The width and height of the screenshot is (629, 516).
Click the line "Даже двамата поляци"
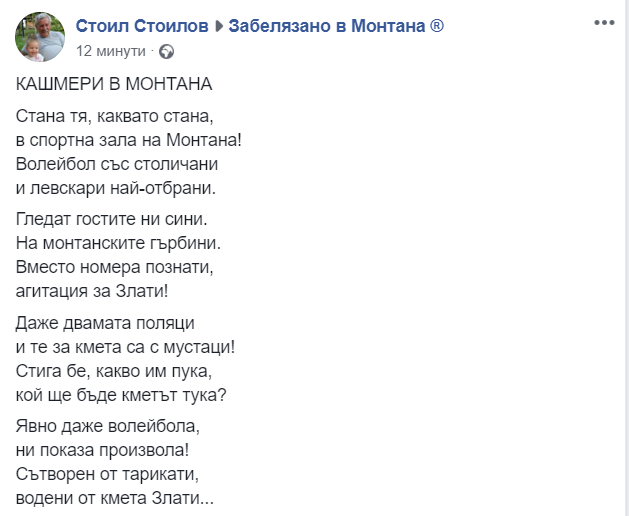(105, 323)
